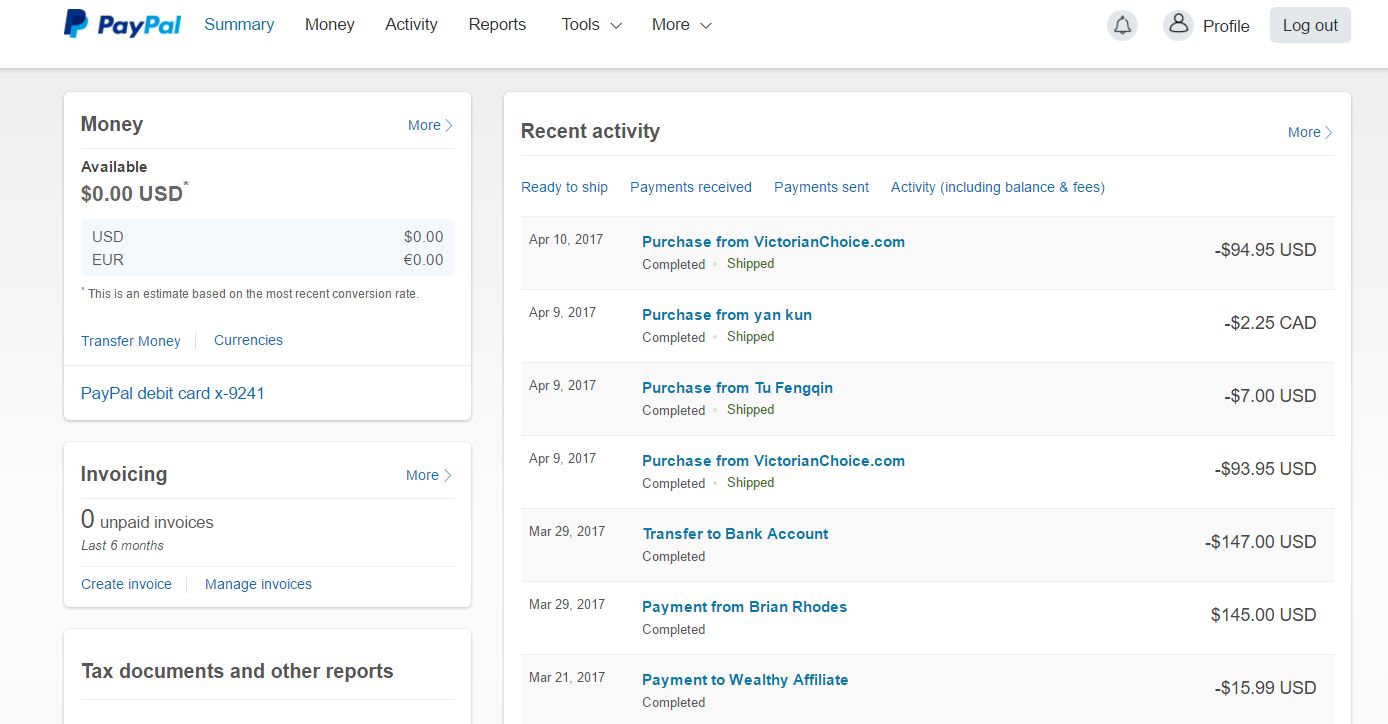The height and width of the screenshot is (724, 1388).
Task: Open PayPal debit card x-9241
Action: click(x=173, y=393)
